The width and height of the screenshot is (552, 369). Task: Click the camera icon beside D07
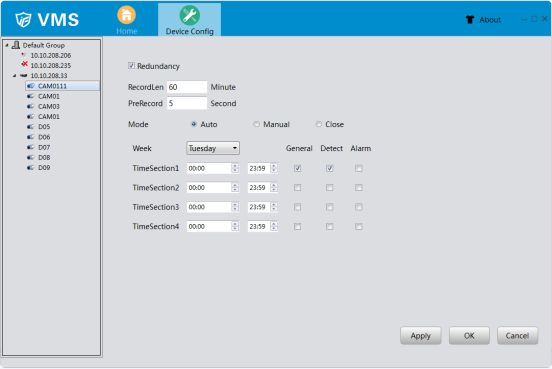(31, 147)
